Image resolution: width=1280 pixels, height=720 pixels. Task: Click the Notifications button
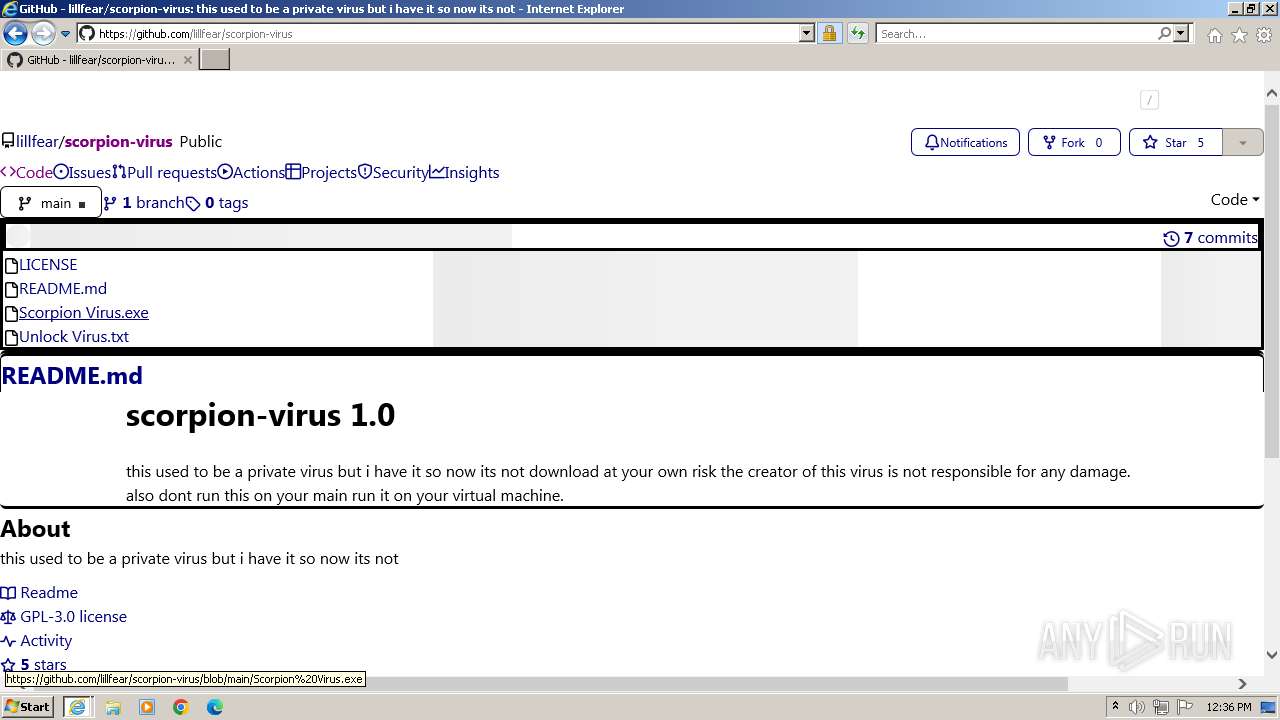pyautogui.click(x=965, y=142)
